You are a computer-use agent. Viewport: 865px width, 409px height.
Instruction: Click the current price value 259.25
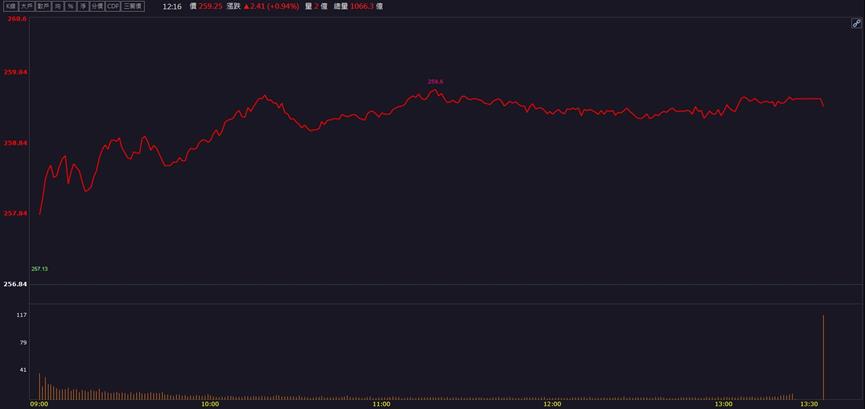(210, 7)
